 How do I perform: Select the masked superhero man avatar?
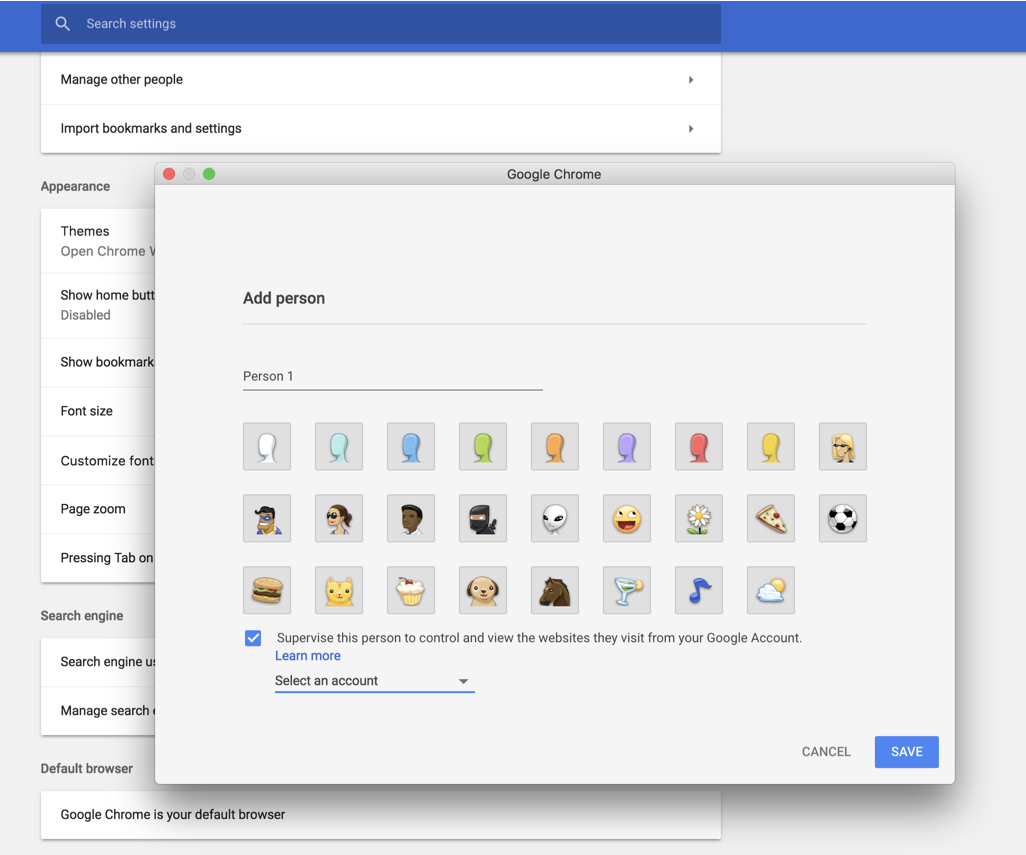tap(267, 518)
